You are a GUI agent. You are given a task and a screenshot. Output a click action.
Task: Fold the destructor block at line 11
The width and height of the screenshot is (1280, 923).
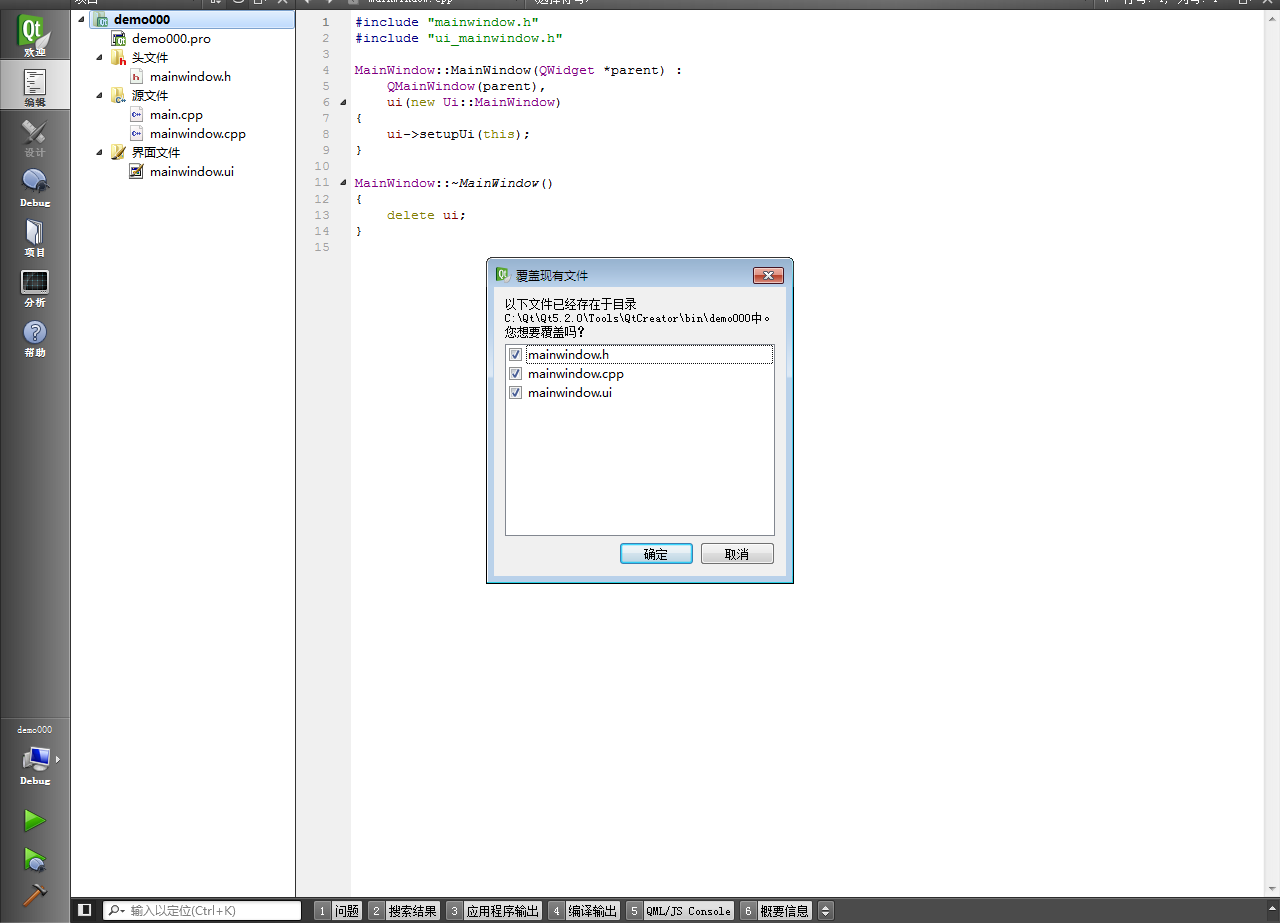(x=343, y=183)
